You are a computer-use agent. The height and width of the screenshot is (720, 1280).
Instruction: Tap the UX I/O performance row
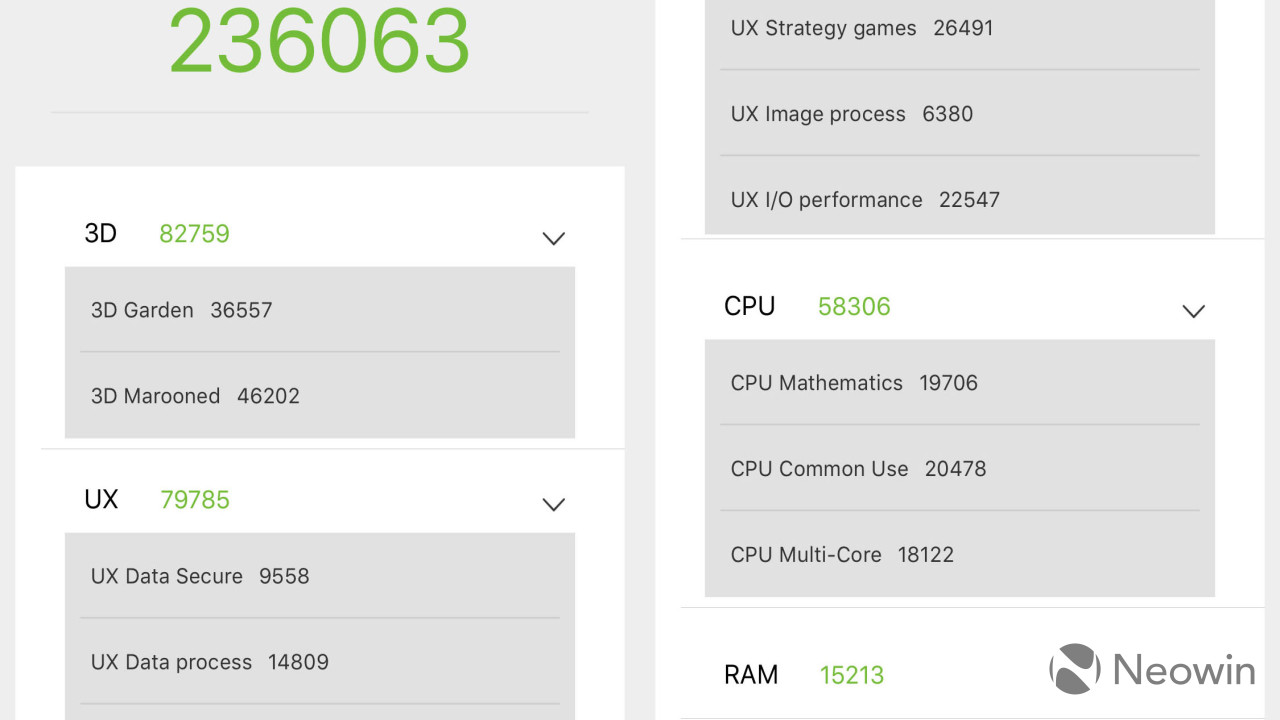[959, 200]
